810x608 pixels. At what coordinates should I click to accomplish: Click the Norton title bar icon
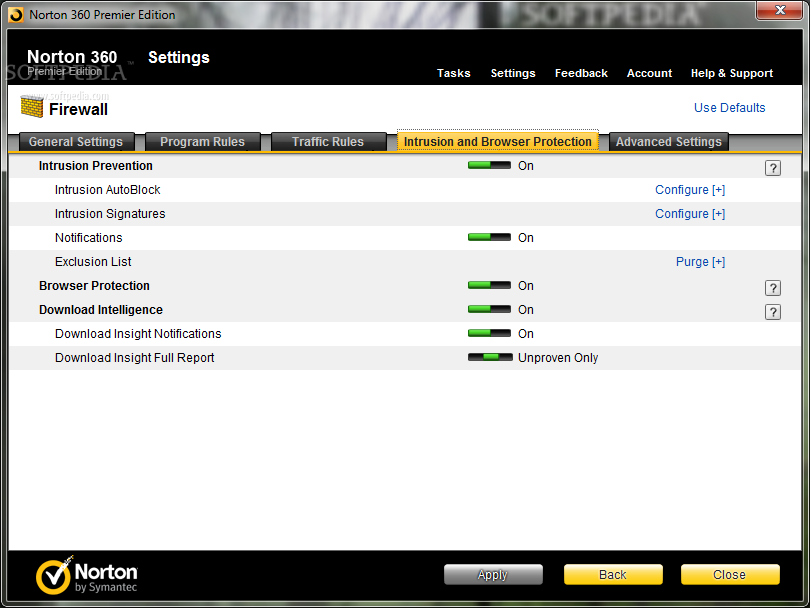[x=16, y=15]
